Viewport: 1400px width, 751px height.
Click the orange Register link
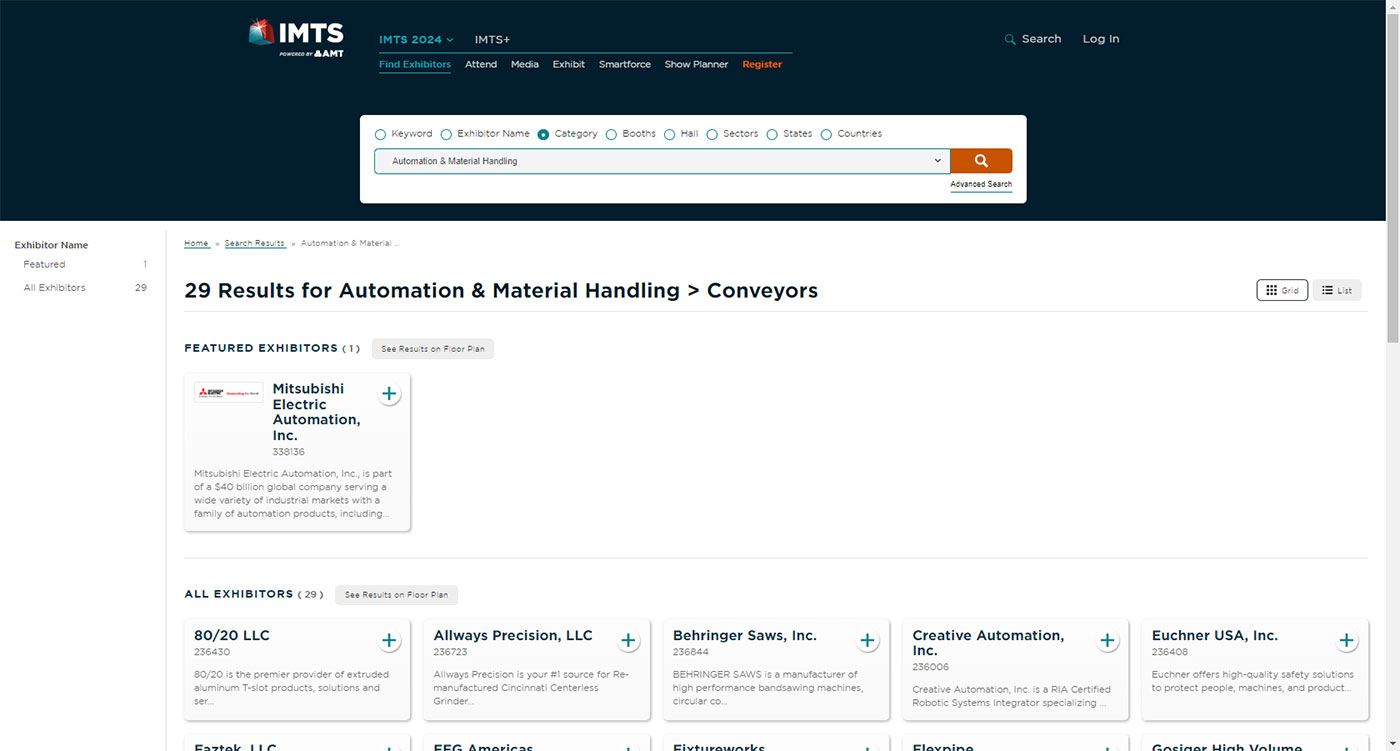[x=762, y=64]
